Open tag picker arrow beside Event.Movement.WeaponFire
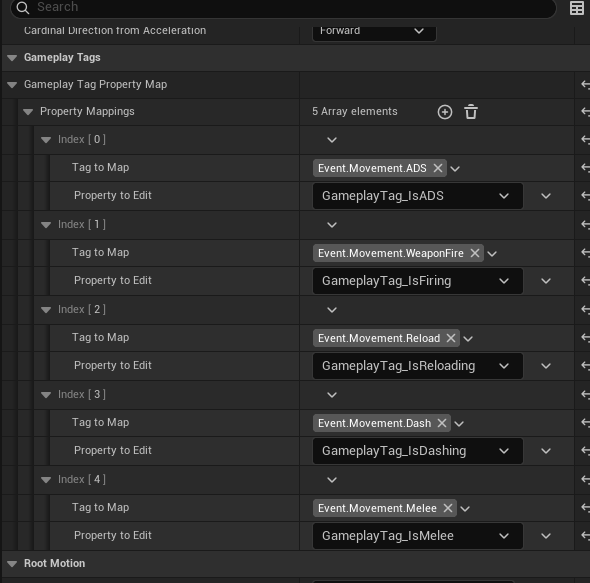This screenshot has height=583, width=590. pos(492,254)
